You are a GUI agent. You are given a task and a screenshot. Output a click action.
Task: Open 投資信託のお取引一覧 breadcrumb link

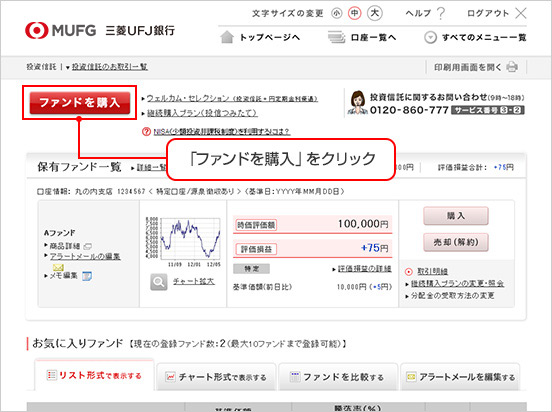110,67
